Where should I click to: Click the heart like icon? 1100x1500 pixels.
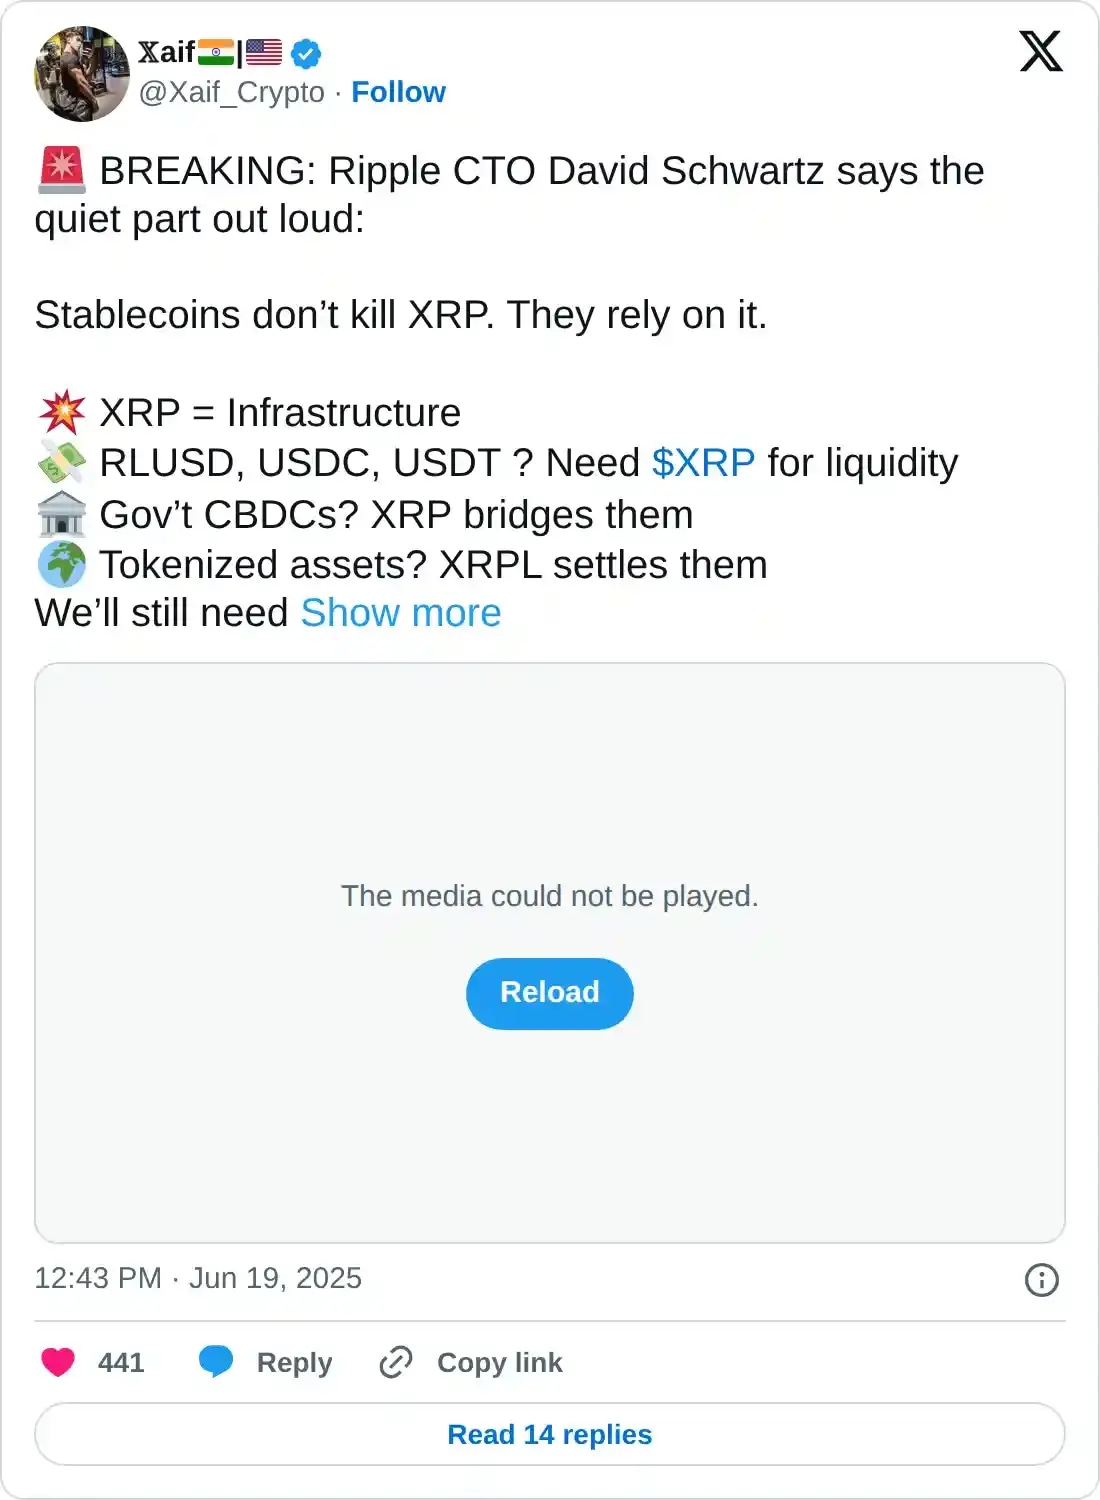[58, 1362]
